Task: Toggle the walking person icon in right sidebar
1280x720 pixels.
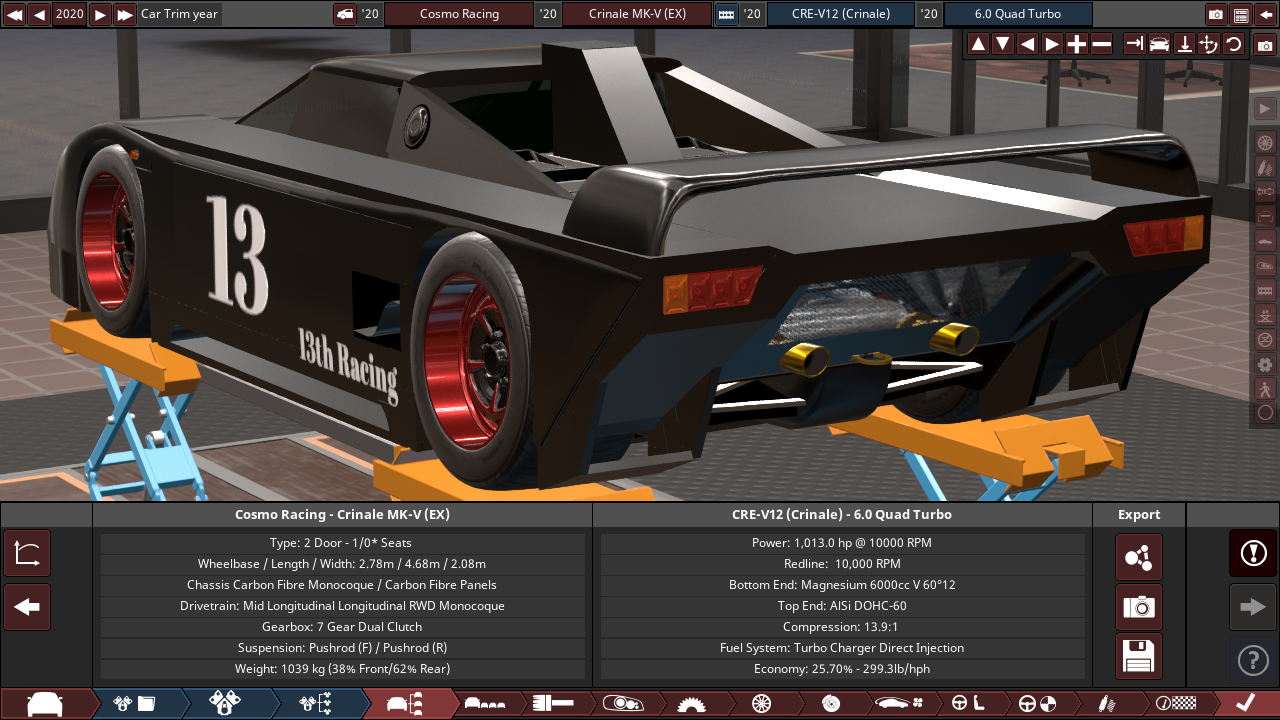Action: tap(1265, 388)
